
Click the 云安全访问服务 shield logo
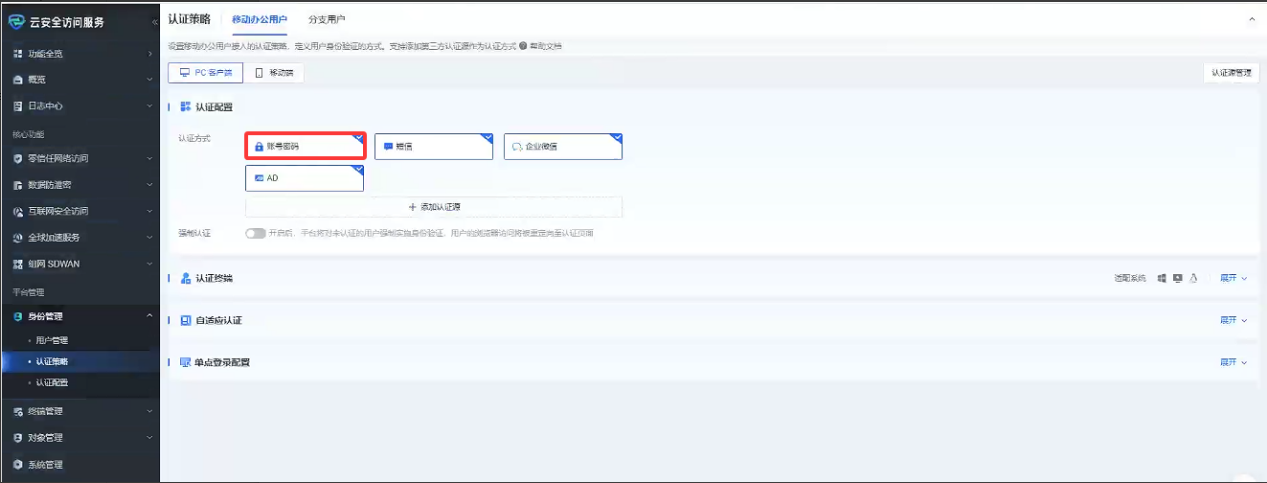(x=16, y=22)
